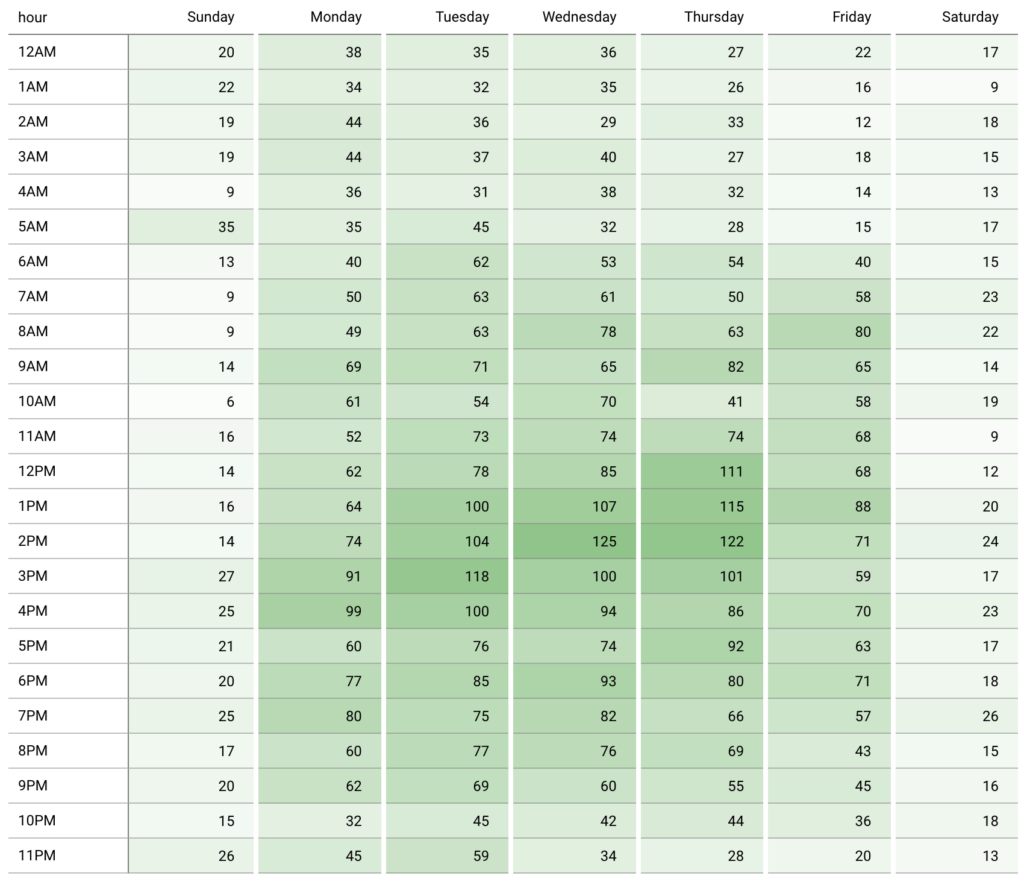Click the Sunday column header
The height and width of the screenshot is (882, 1024).
(x=210, y=17)
